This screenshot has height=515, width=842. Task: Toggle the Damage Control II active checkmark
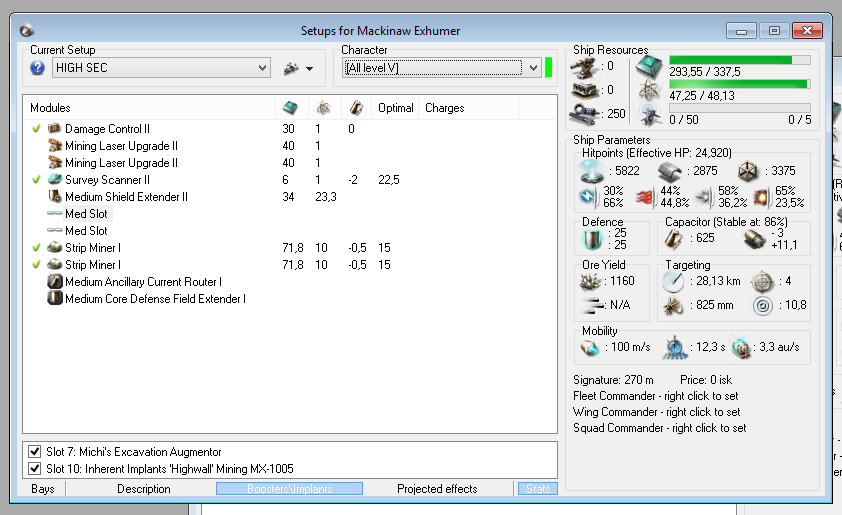[x=37, y=128]
